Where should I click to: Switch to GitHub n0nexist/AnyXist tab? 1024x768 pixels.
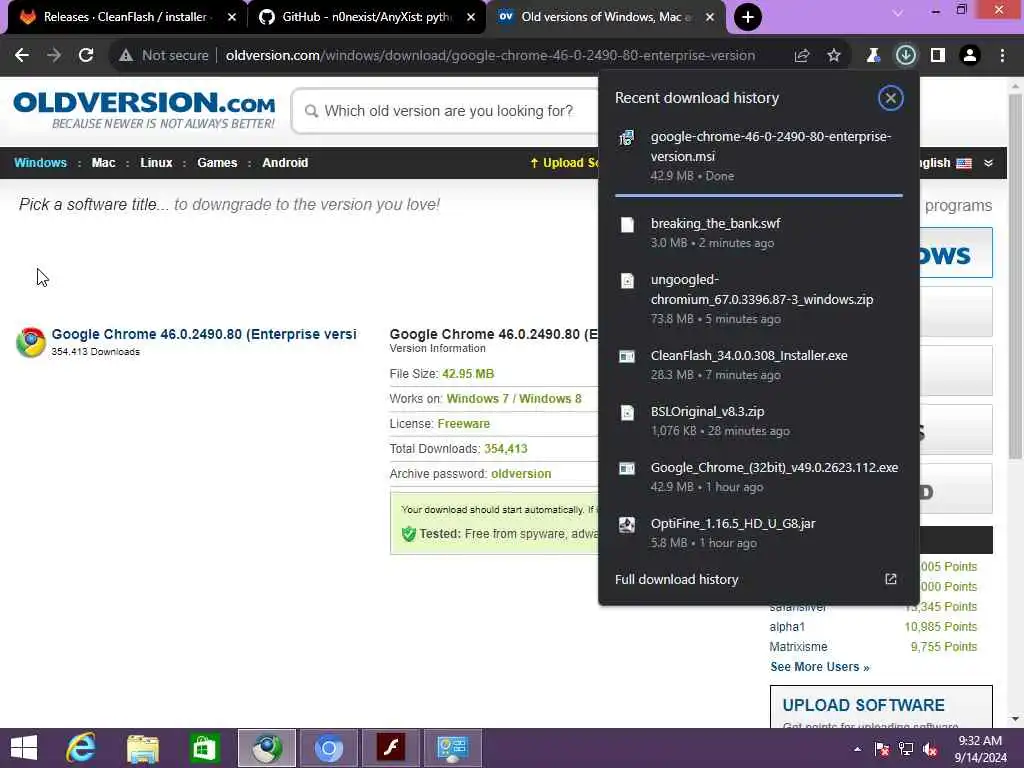pyautogui.click(x=366, y=17)
